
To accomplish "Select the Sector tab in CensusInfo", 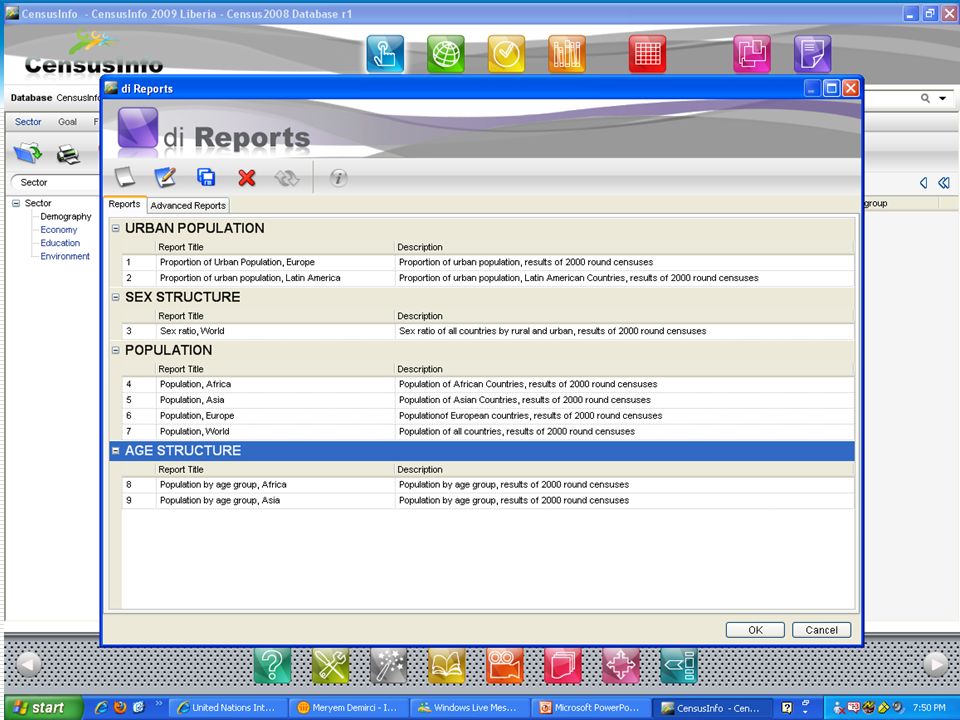I will (x=28, y=122).
